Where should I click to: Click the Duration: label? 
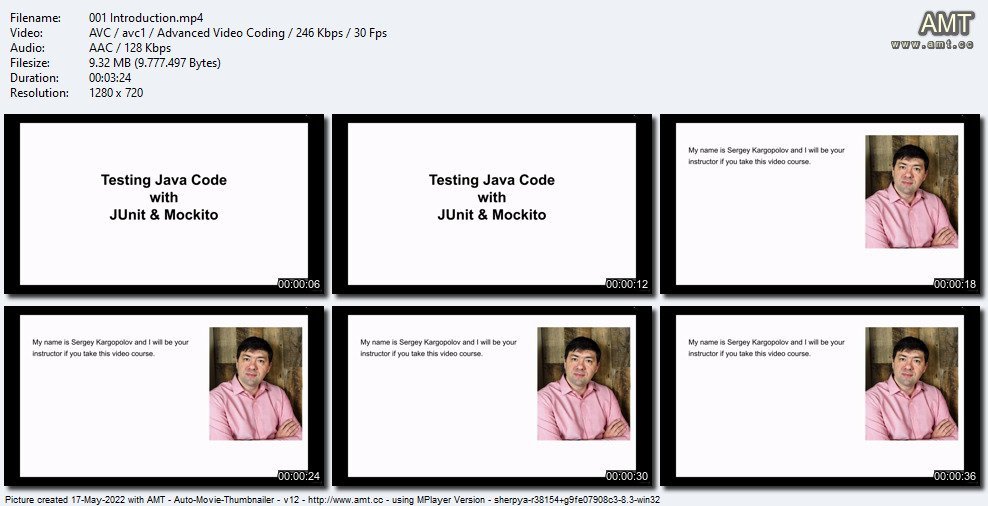(x=35, y=78)
